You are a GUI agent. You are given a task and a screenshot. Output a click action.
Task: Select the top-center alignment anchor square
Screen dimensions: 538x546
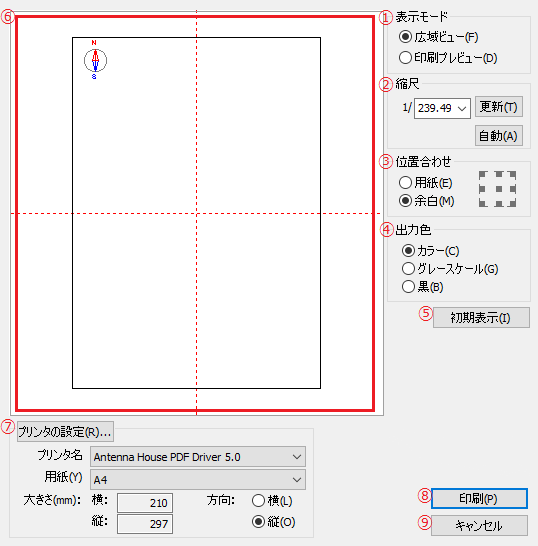pos(499,174)
